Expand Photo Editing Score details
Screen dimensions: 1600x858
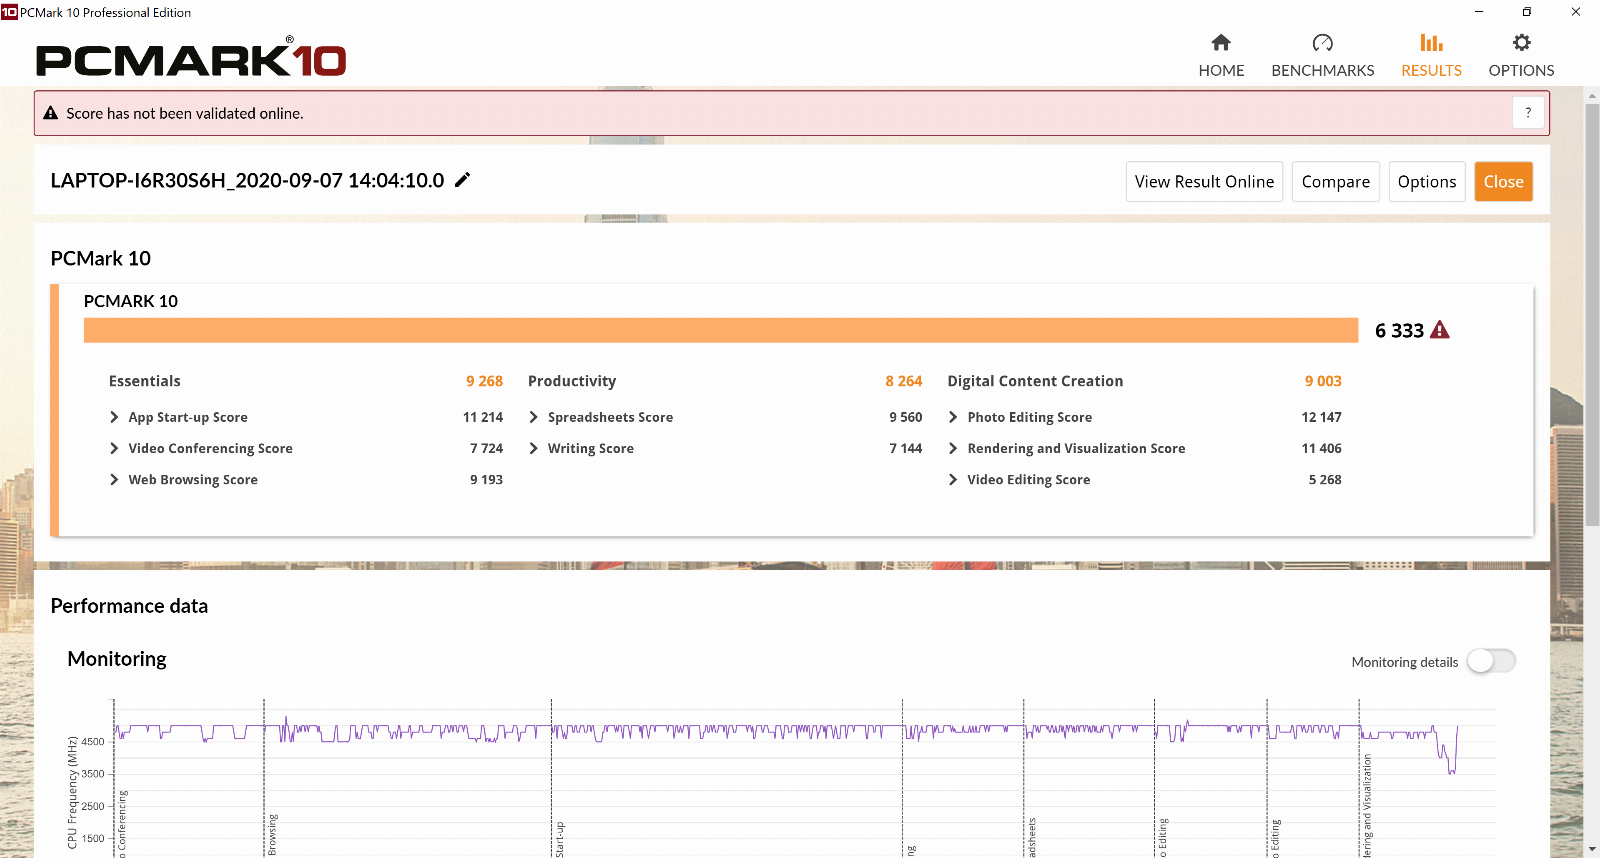tap(953, 417)
